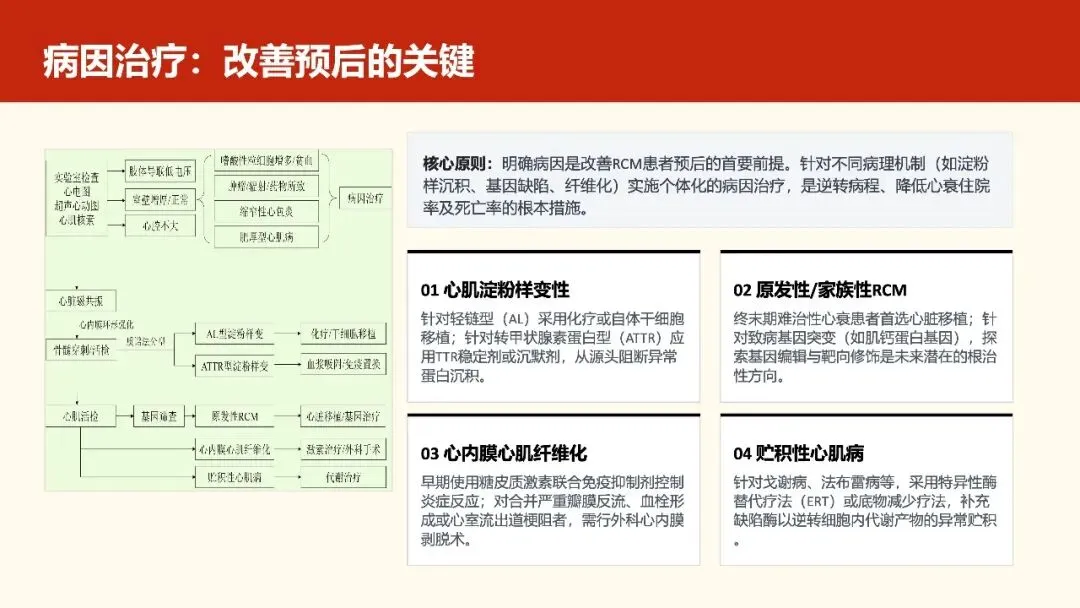Click the 基因筛查 flowchart box
The height and width of the screenshot is (608, 1080).
(159, 417)
